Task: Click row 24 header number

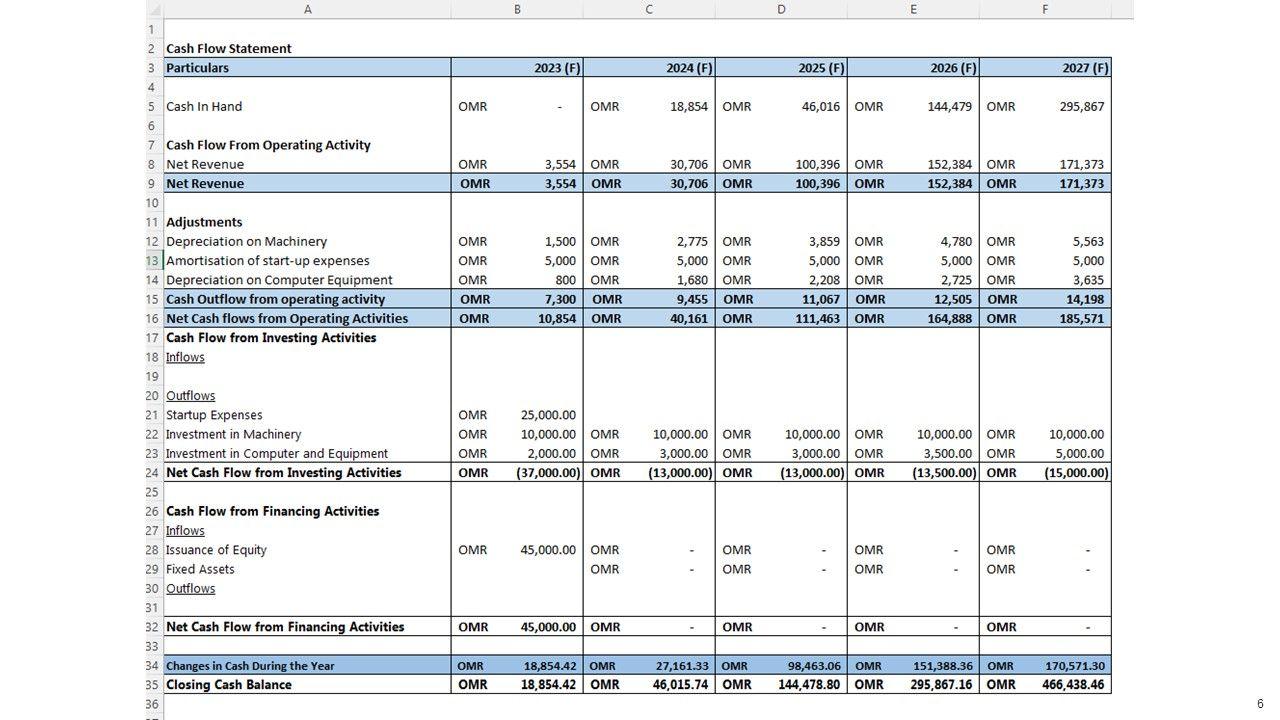Action: [153, 473]
